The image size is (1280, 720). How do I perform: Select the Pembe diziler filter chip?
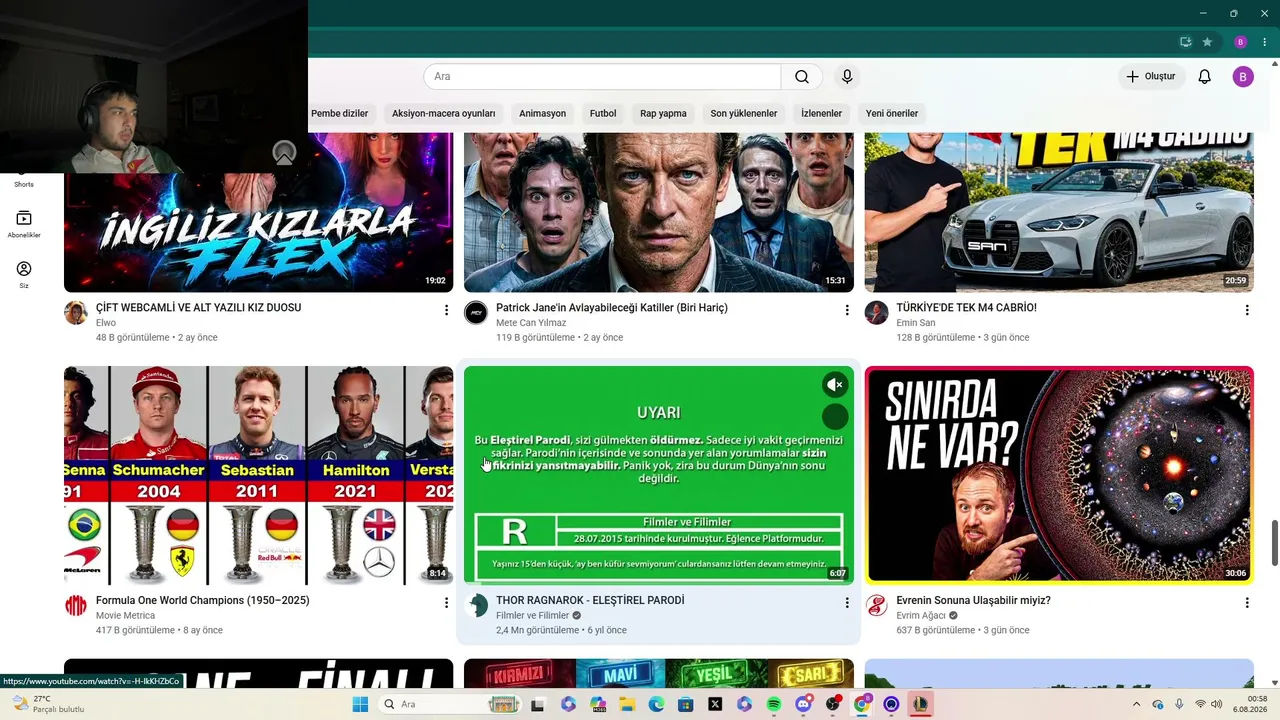340,113
